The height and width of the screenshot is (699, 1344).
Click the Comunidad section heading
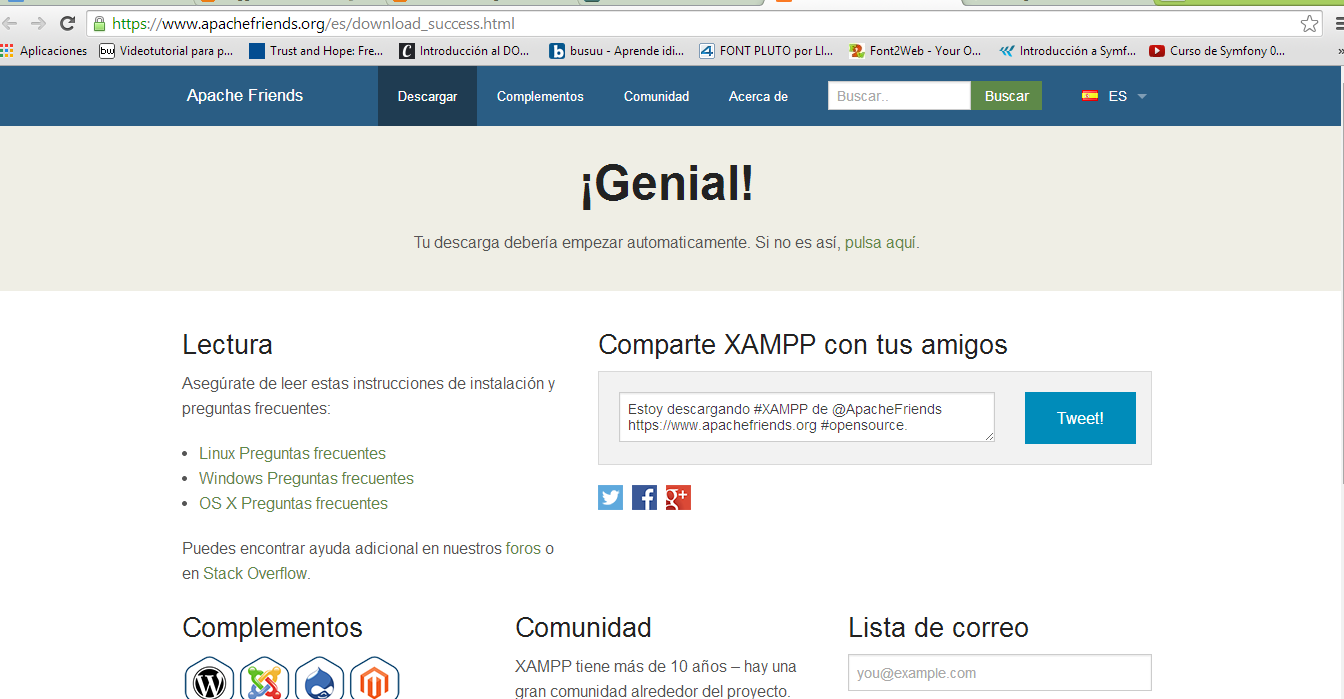coord(583,628)
